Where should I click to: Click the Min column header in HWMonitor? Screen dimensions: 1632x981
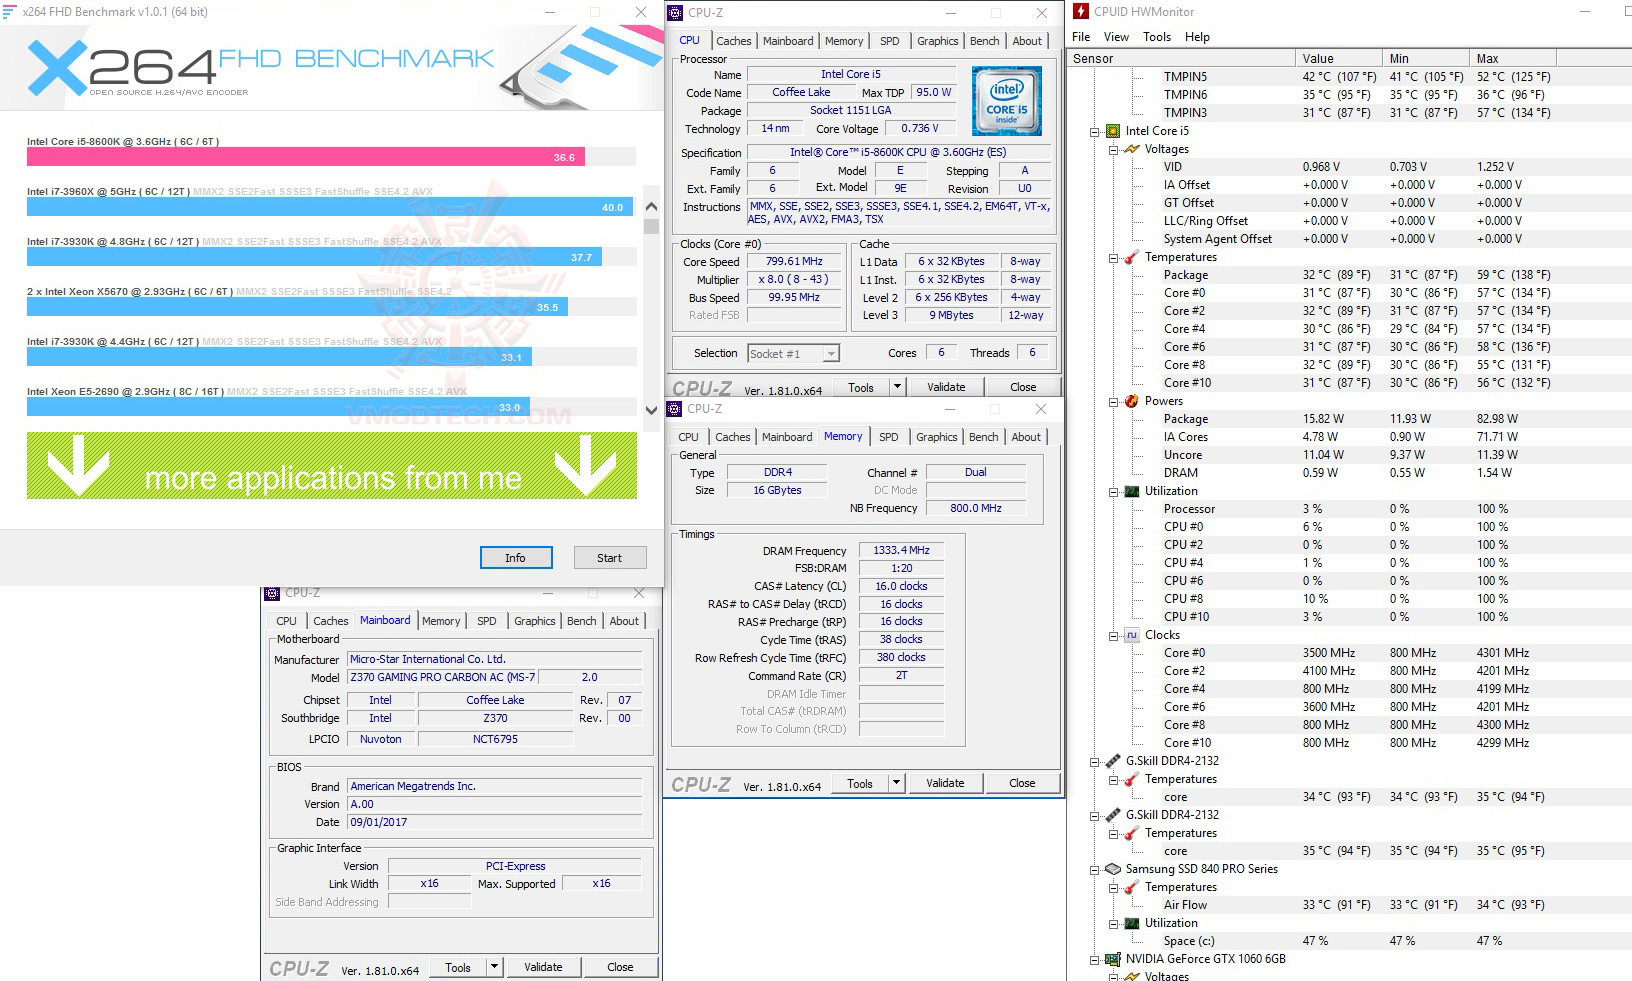(x=1426, y=58)
